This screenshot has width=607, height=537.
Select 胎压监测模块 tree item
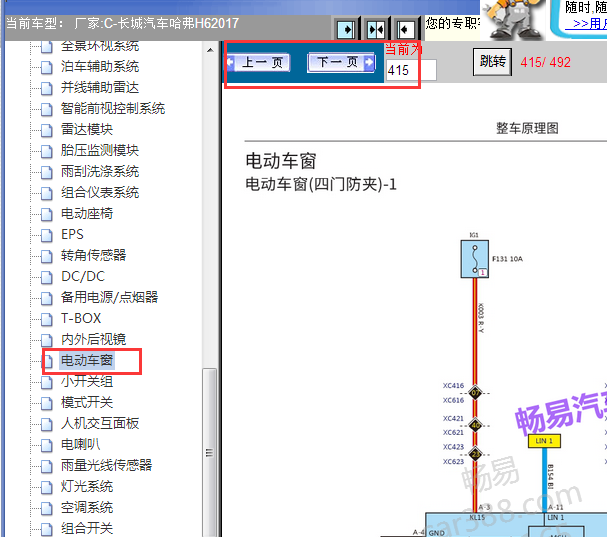[x=100, y=150]
